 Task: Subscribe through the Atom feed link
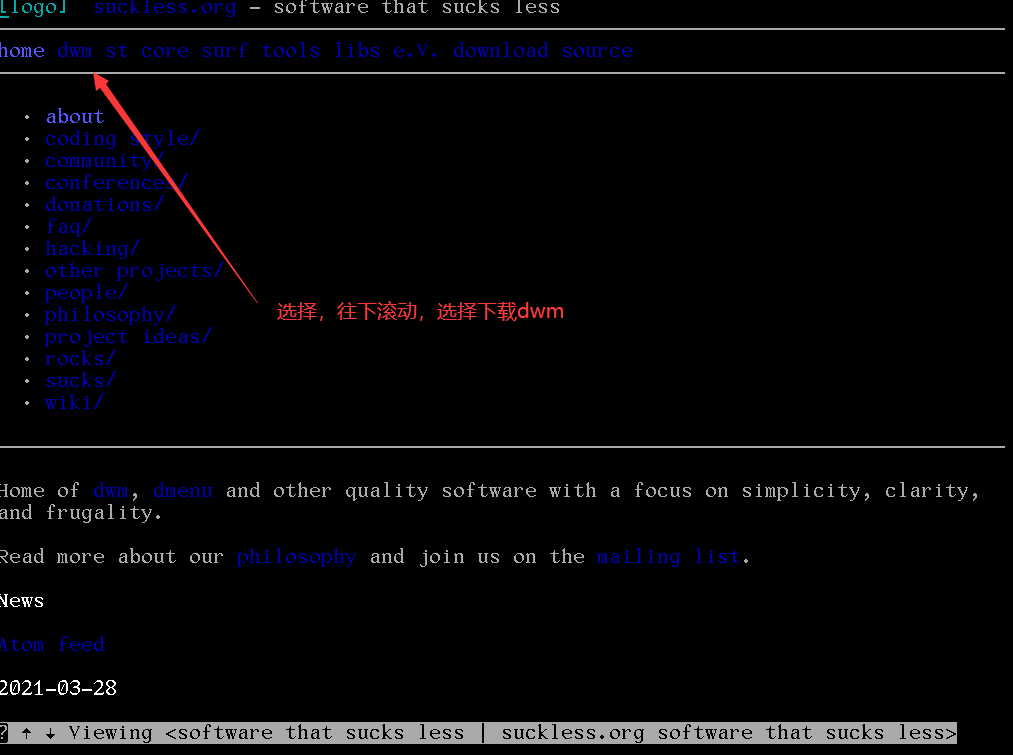click(x=53, y=644)
